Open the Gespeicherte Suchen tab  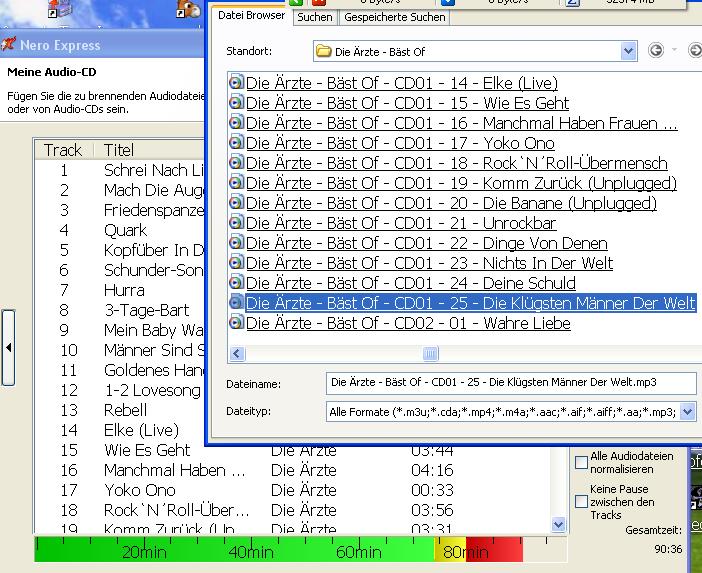coord(395,17)
